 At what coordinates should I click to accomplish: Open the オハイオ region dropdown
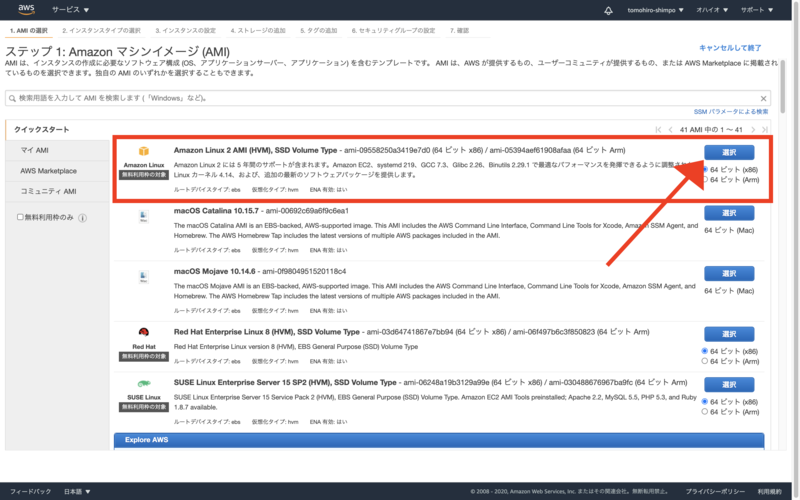click(712, 10)
